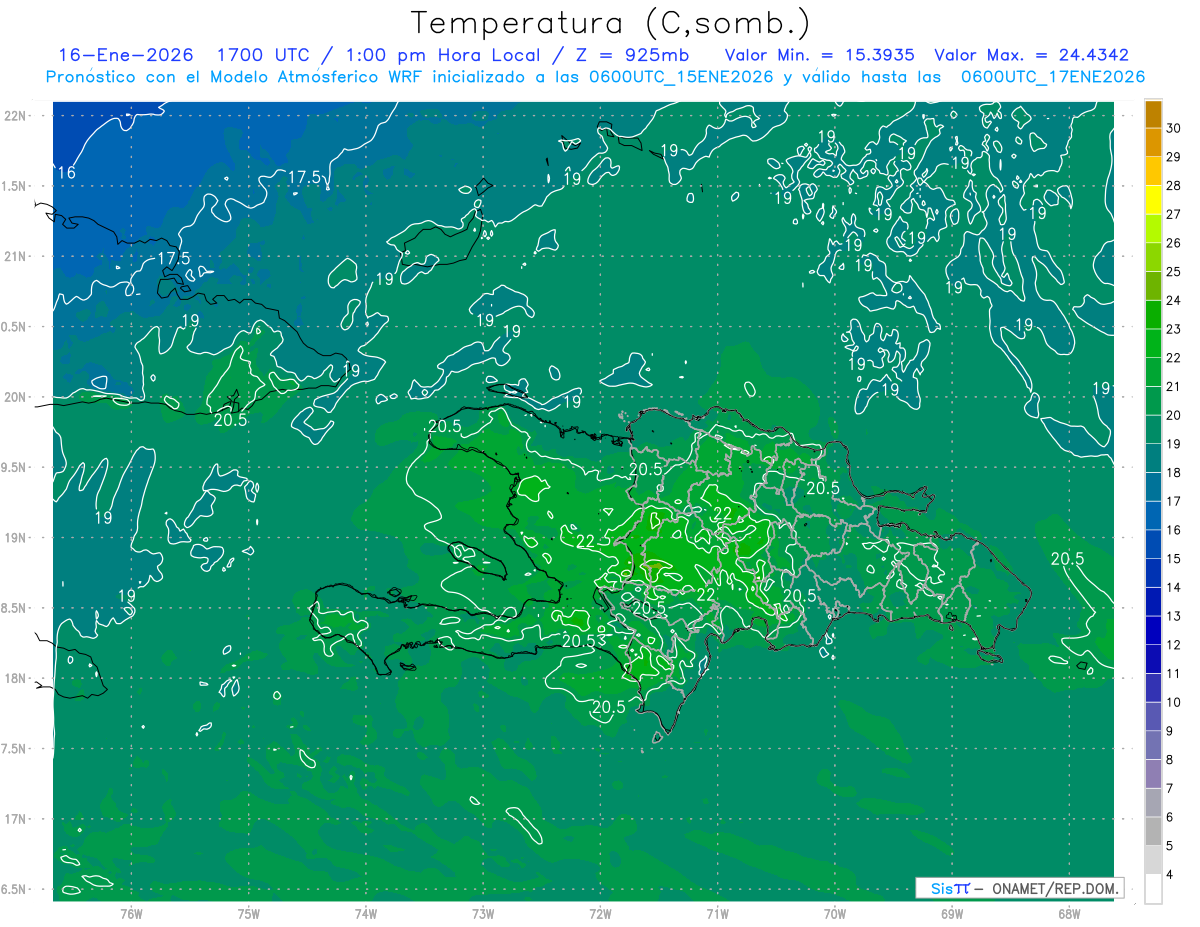The image size is (1200, 927).
Task: Click the yellow legend color between 27 and 28
Action: point(1153,200)
